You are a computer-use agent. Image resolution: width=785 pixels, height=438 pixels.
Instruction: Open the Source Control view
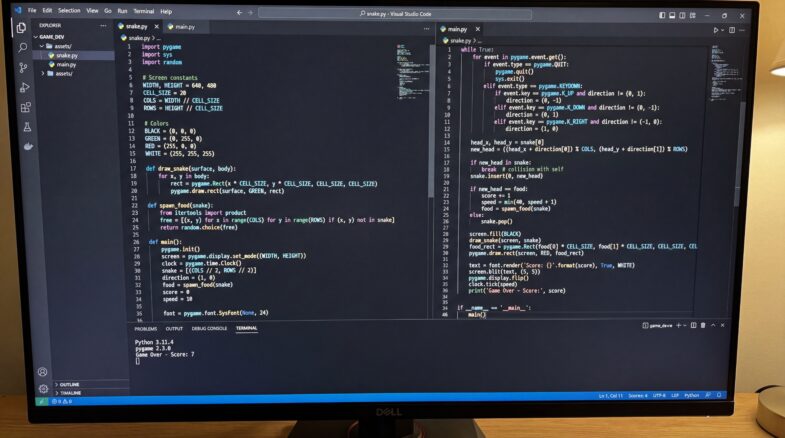pos(24,68)
